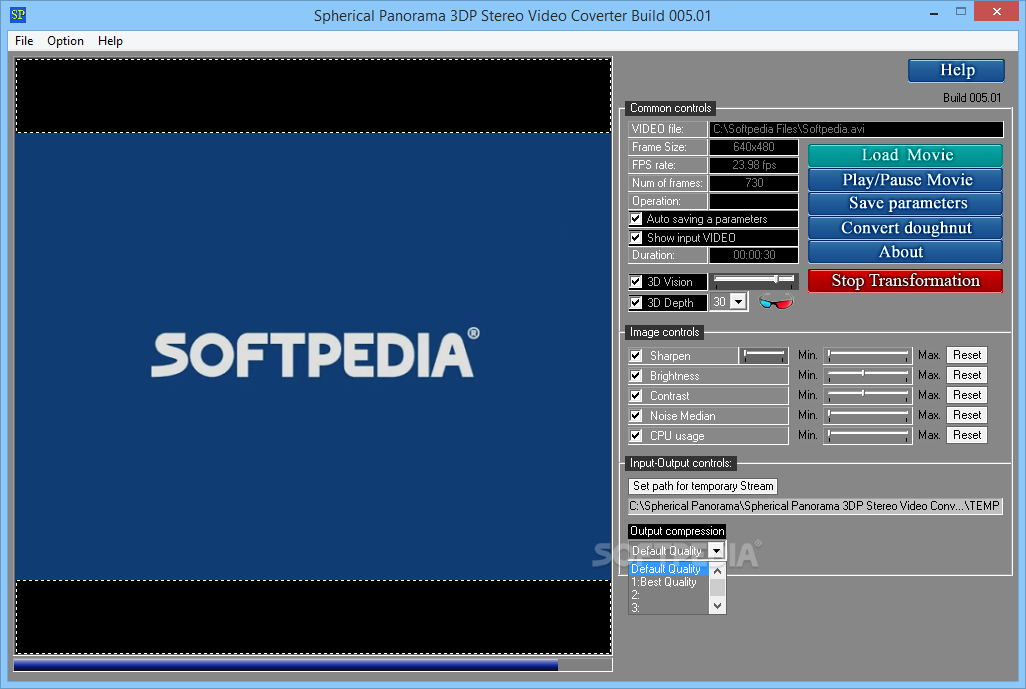This screenshot has height=689, width=1026.
Task: Click Stop Transformation red button
Action: 905,281
